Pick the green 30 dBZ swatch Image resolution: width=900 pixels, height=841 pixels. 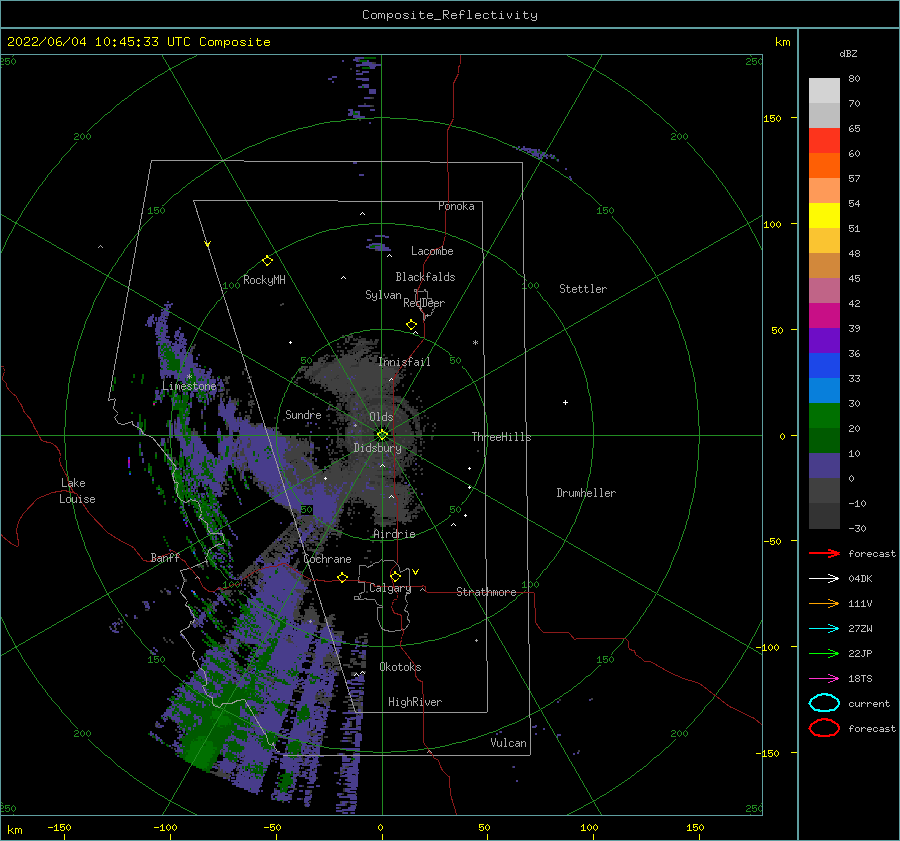click(824, 415)
